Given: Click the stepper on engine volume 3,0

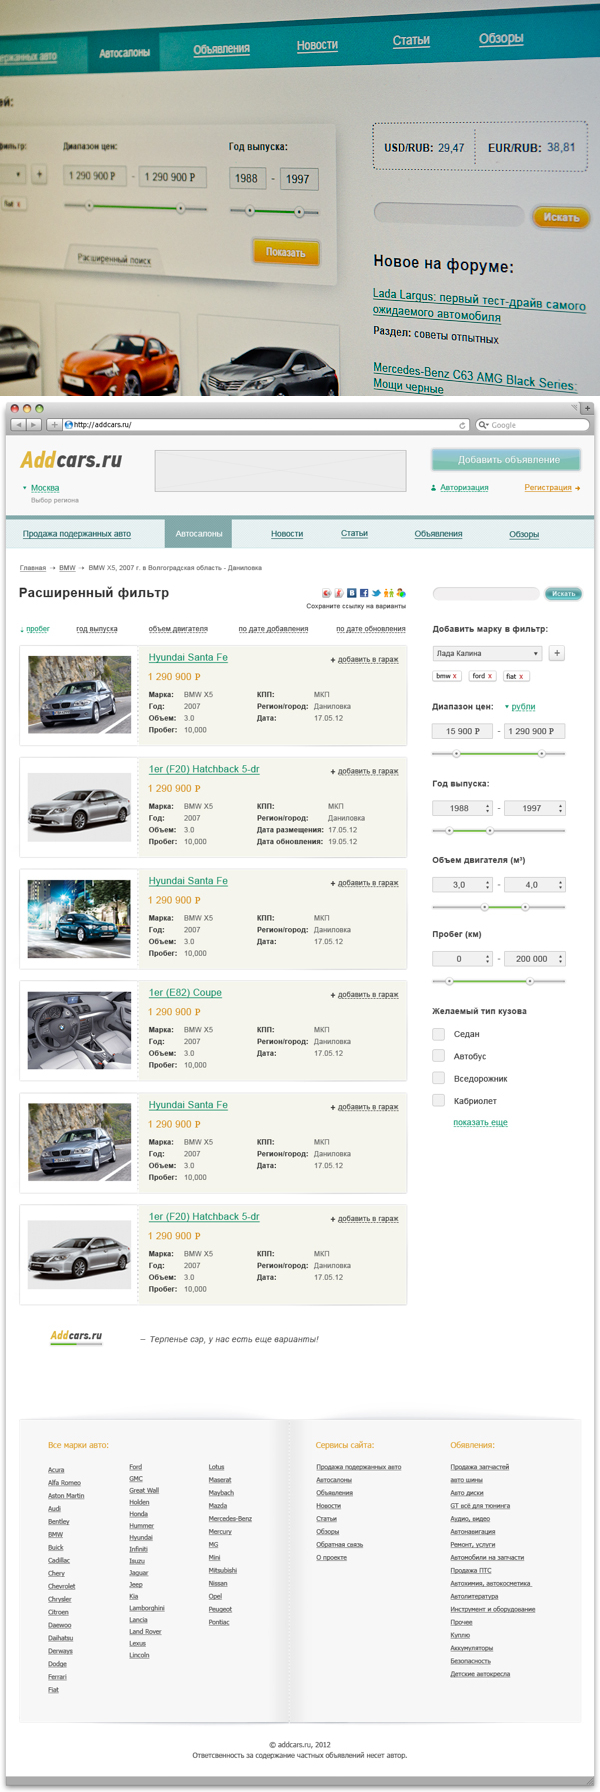Looking at the screenshot, I should [488, 884].
